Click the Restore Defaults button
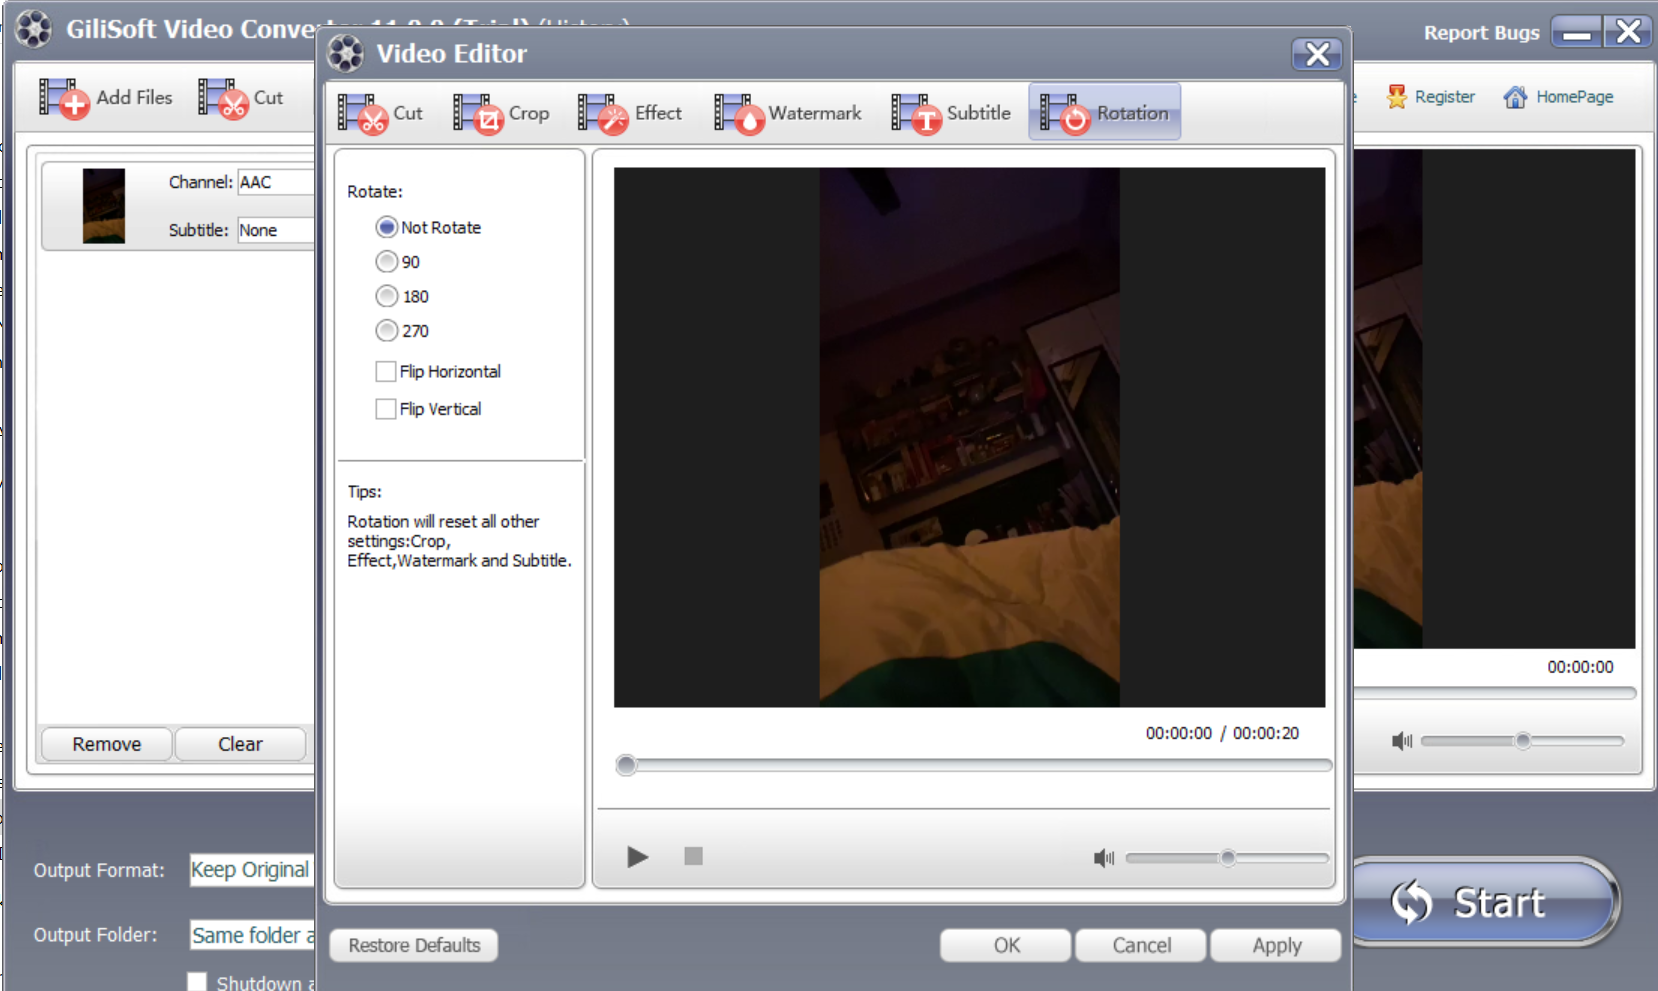This screenshot has width=1658, height=991. pos(414,945)
